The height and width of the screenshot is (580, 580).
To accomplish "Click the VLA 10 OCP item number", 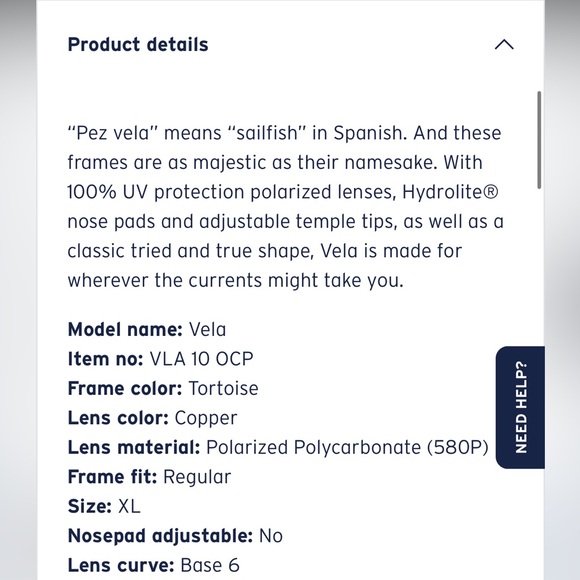I will (202, 359).
